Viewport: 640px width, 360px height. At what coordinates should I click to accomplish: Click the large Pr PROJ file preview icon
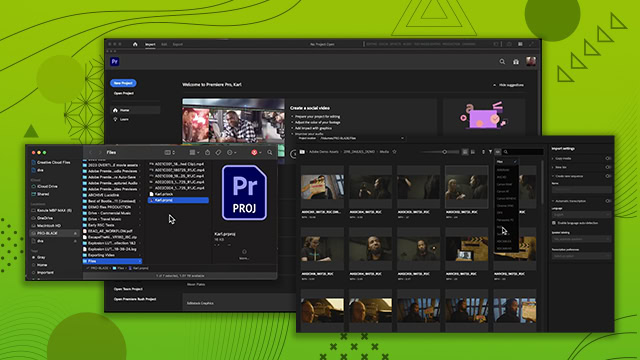coord(244,193)
